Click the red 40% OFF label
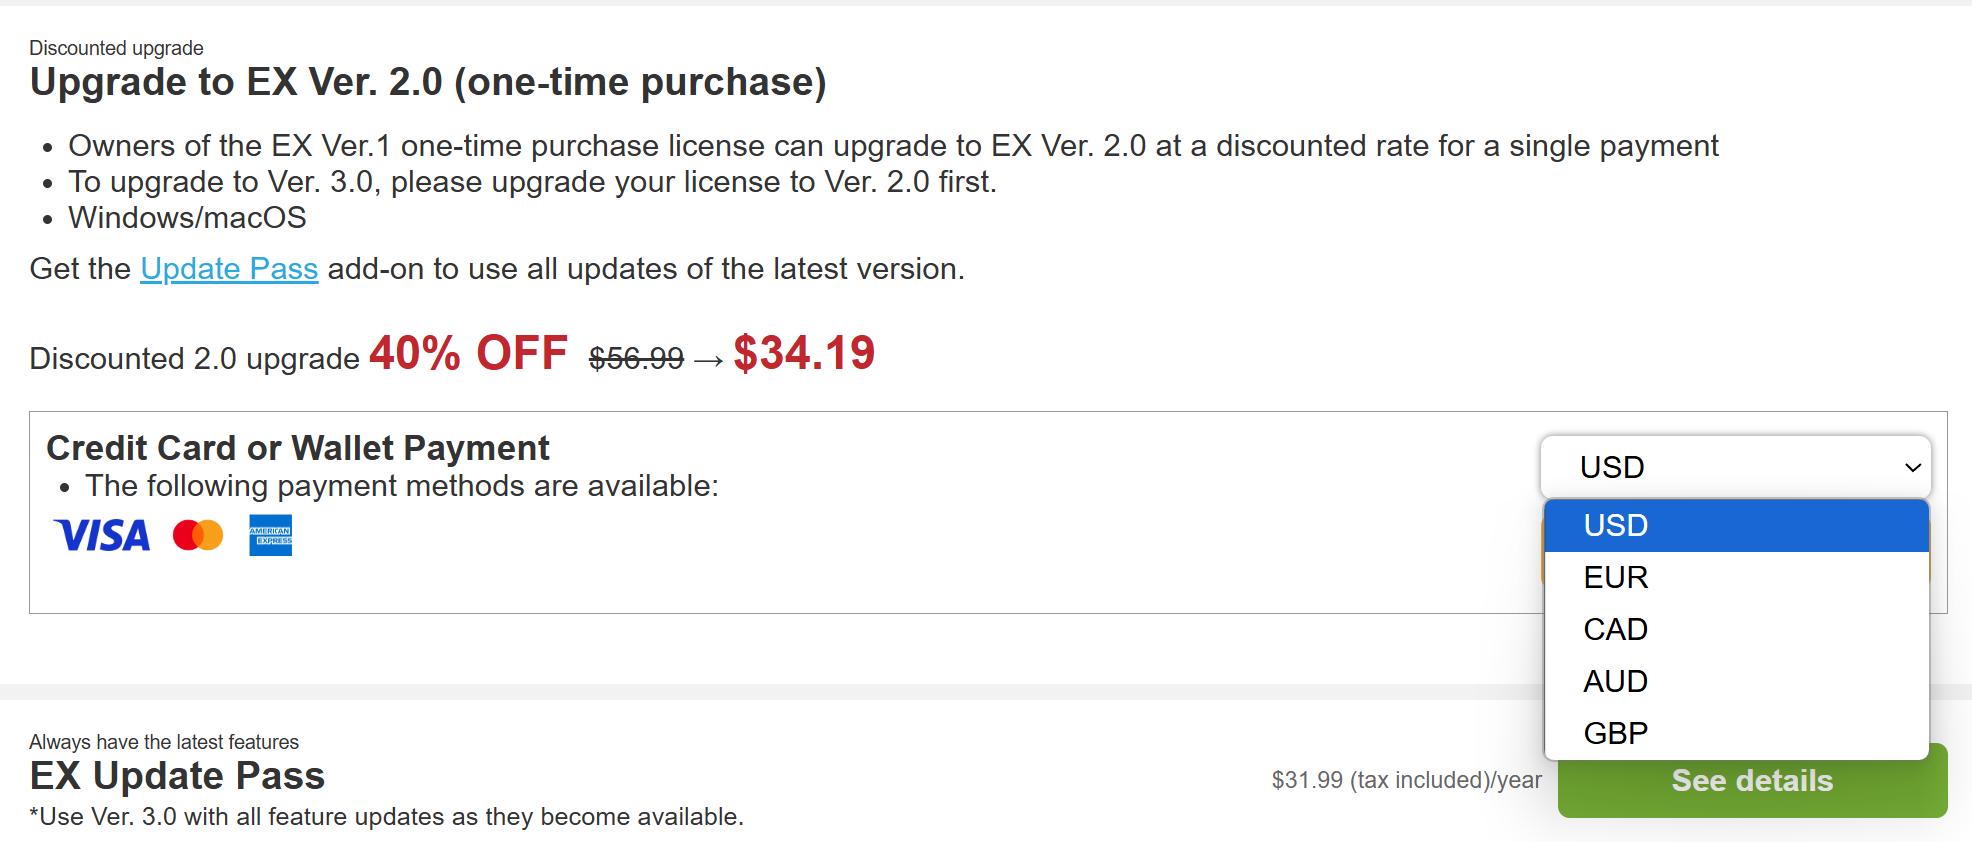The width and height of the screenshot is (1972, 842). (x=468, y=353)
